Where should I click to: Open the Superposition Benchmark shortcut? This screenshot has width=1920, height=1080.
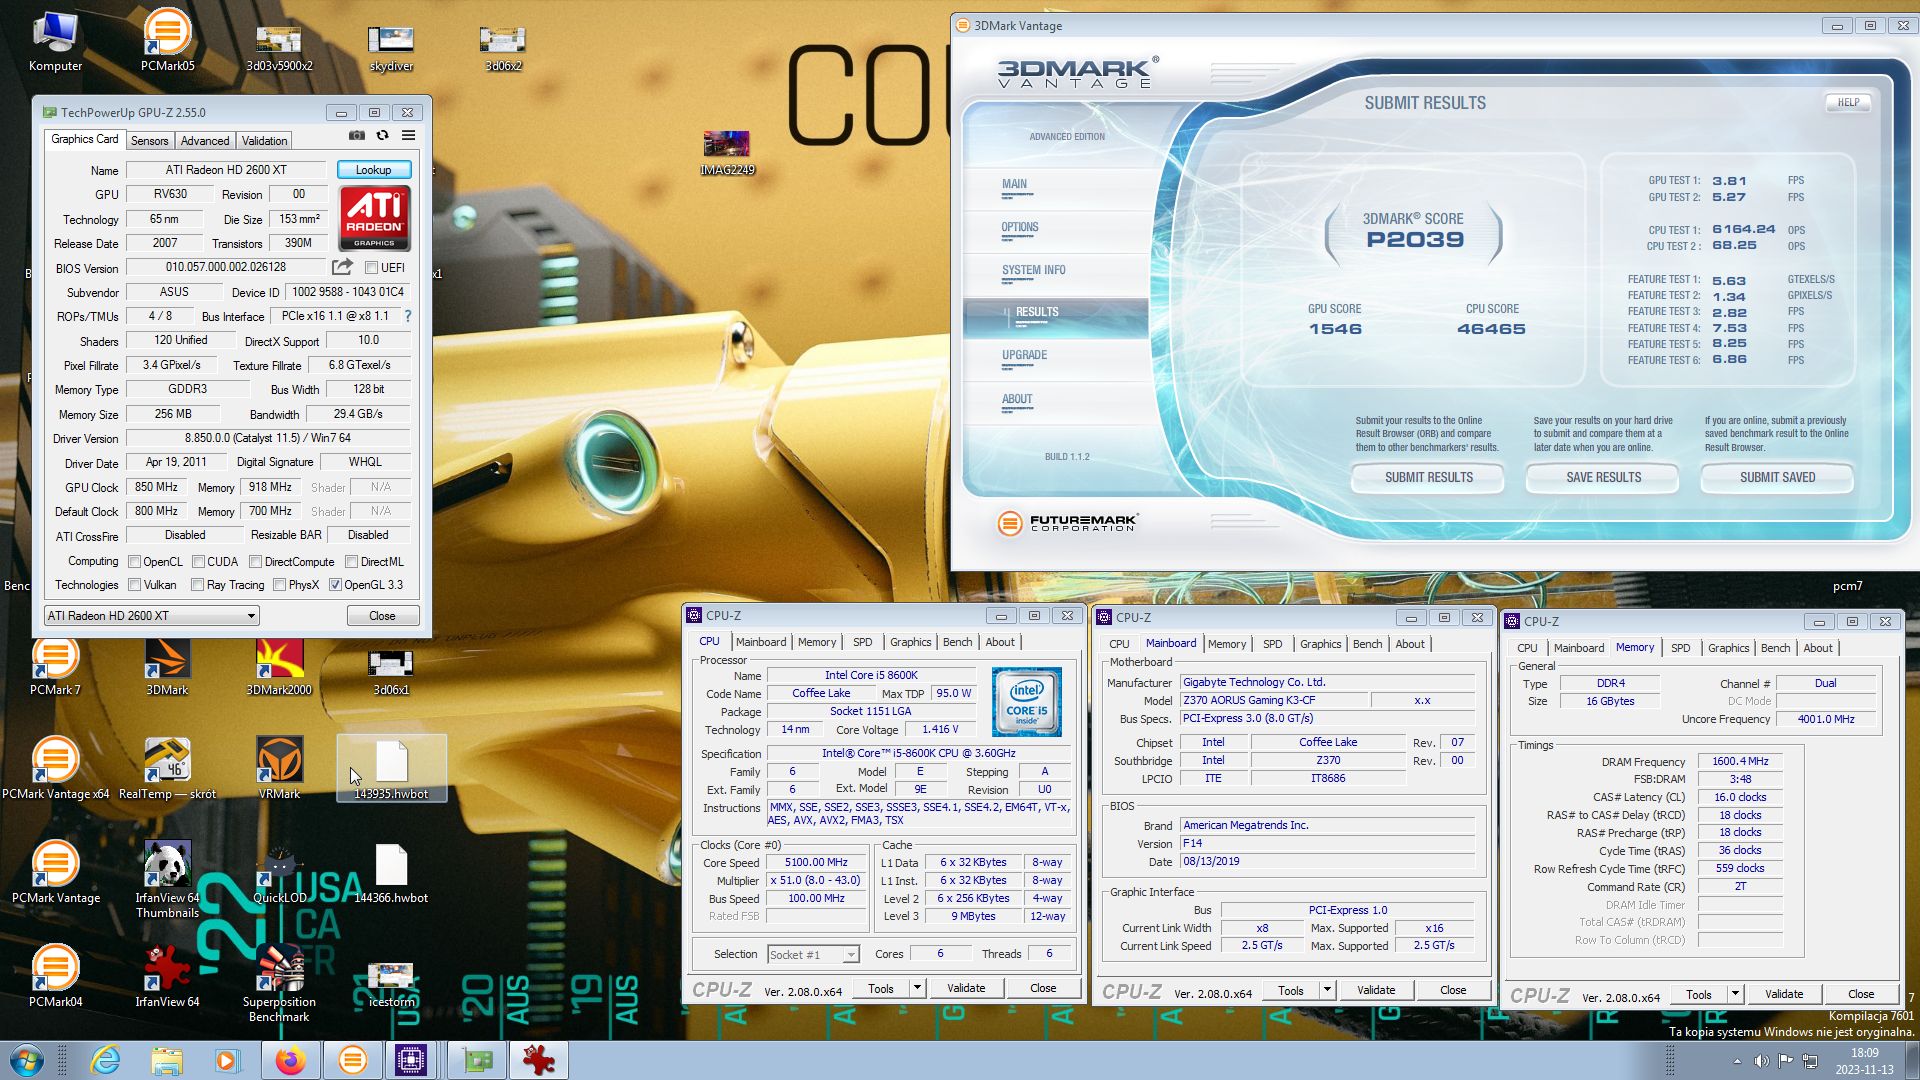279,983
